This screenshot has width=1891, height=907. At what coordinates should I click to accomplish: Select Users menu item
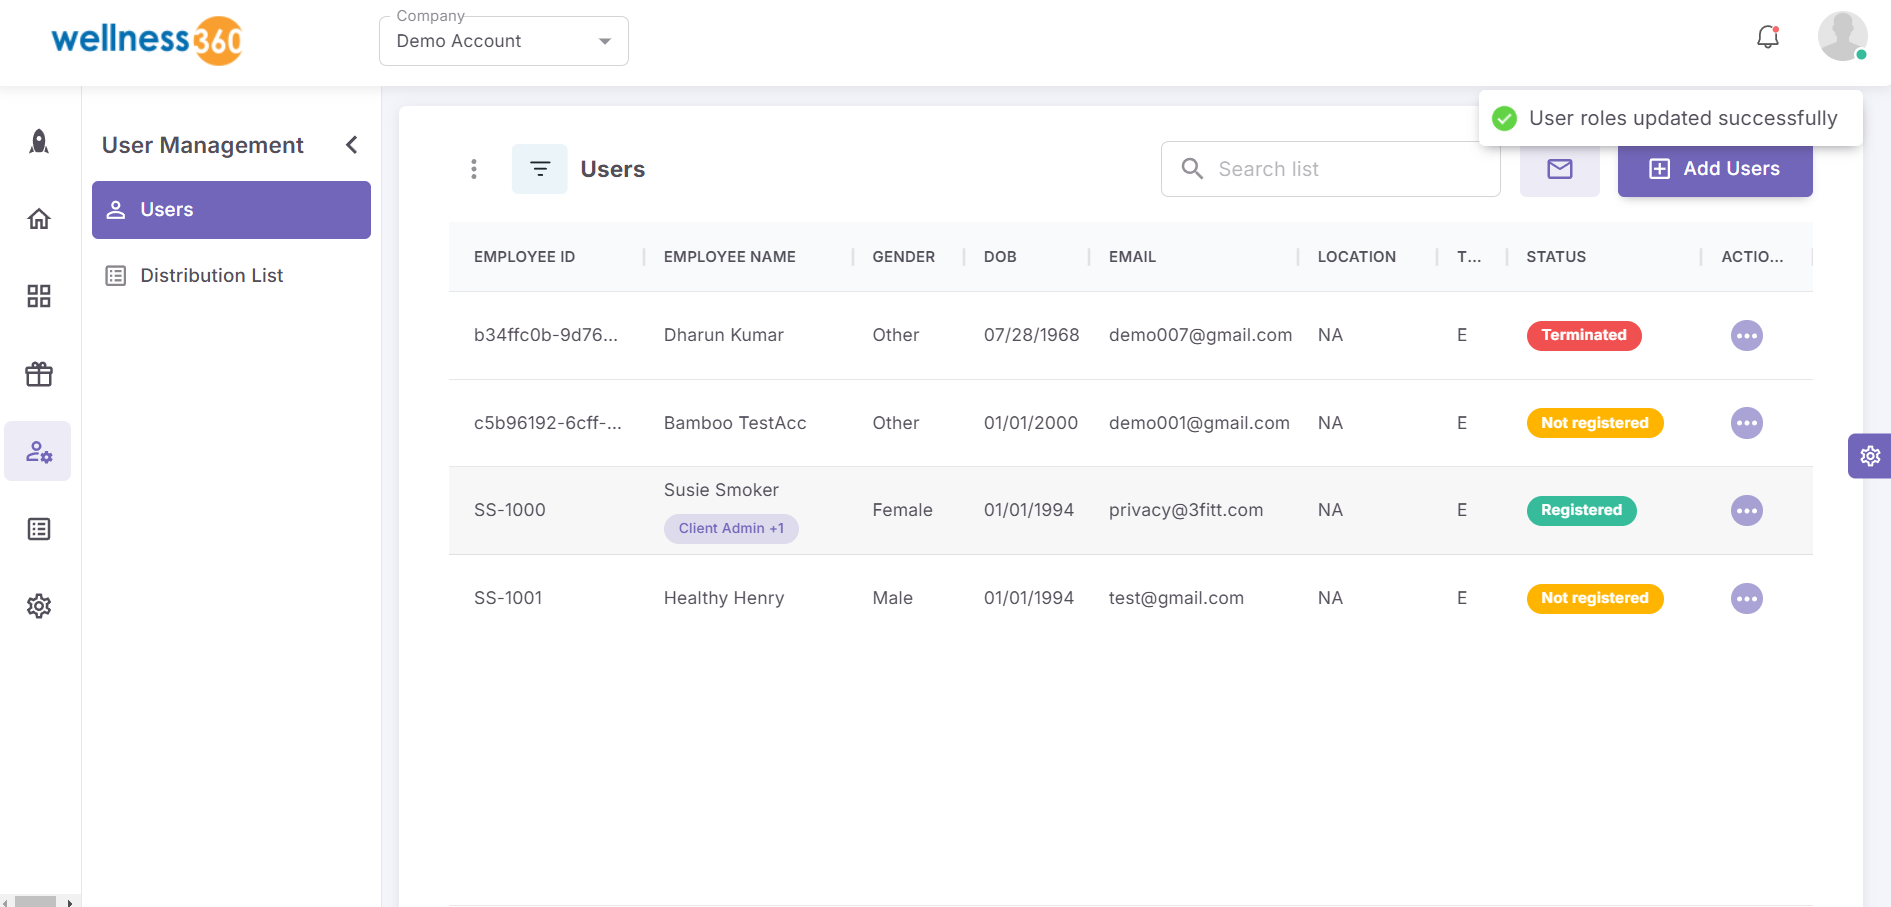coord(231,210)
